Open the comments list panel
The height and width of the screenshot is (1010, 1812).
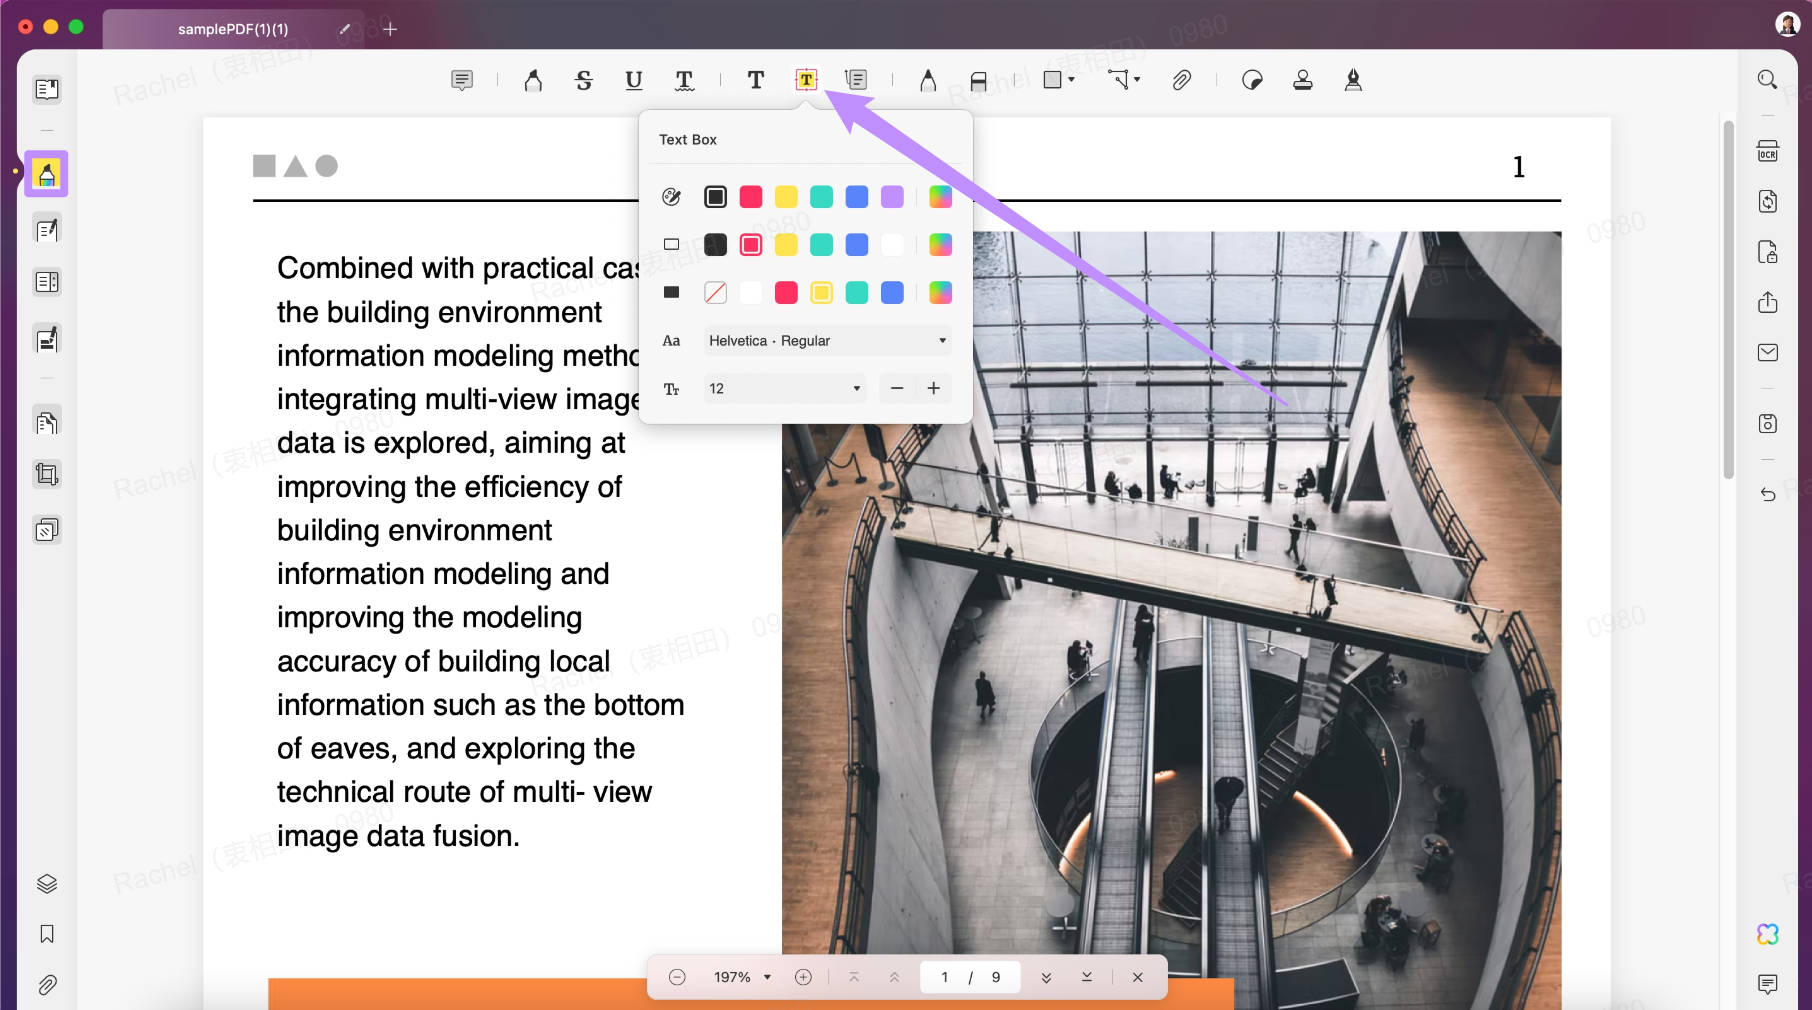1768,984
